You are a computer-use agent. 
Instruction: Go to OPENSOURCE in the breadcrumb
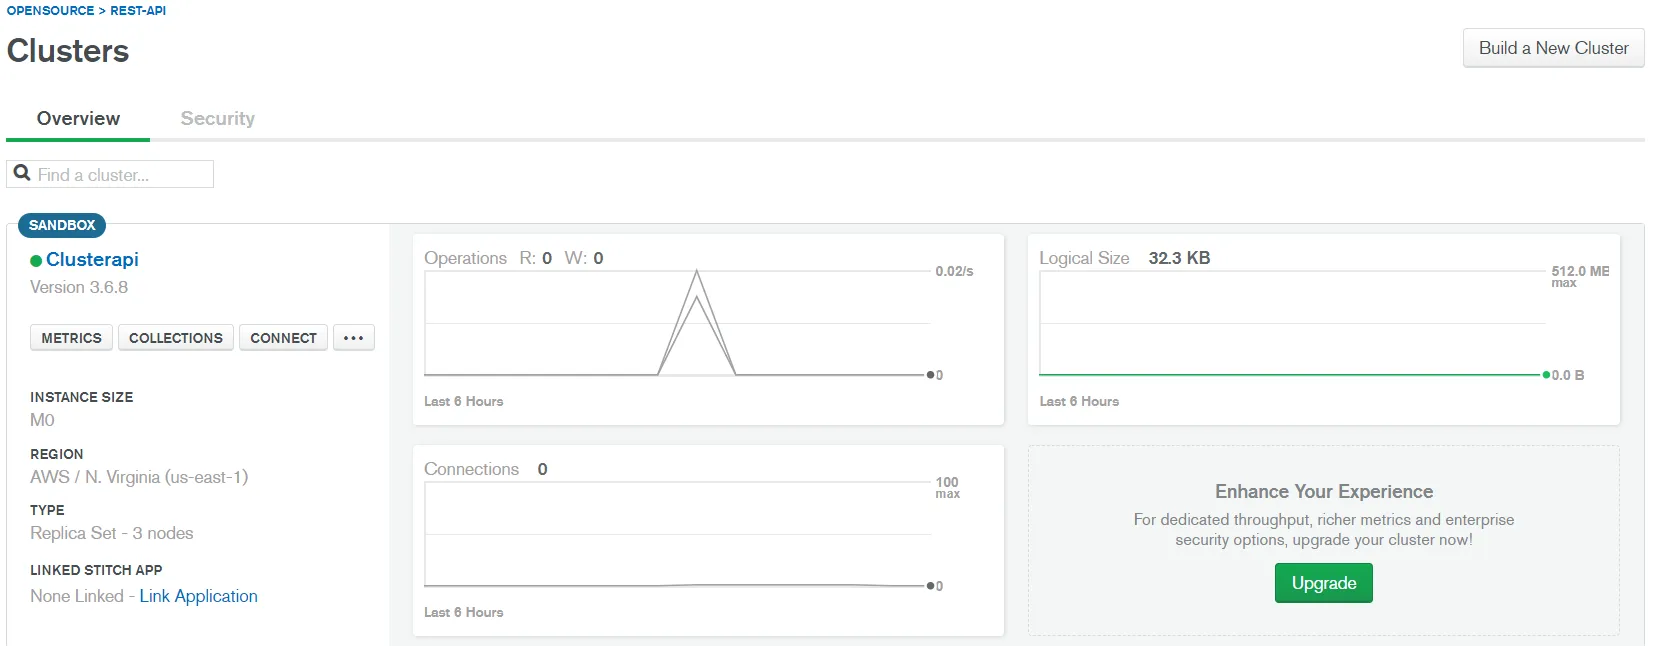(x=50, y=10)
